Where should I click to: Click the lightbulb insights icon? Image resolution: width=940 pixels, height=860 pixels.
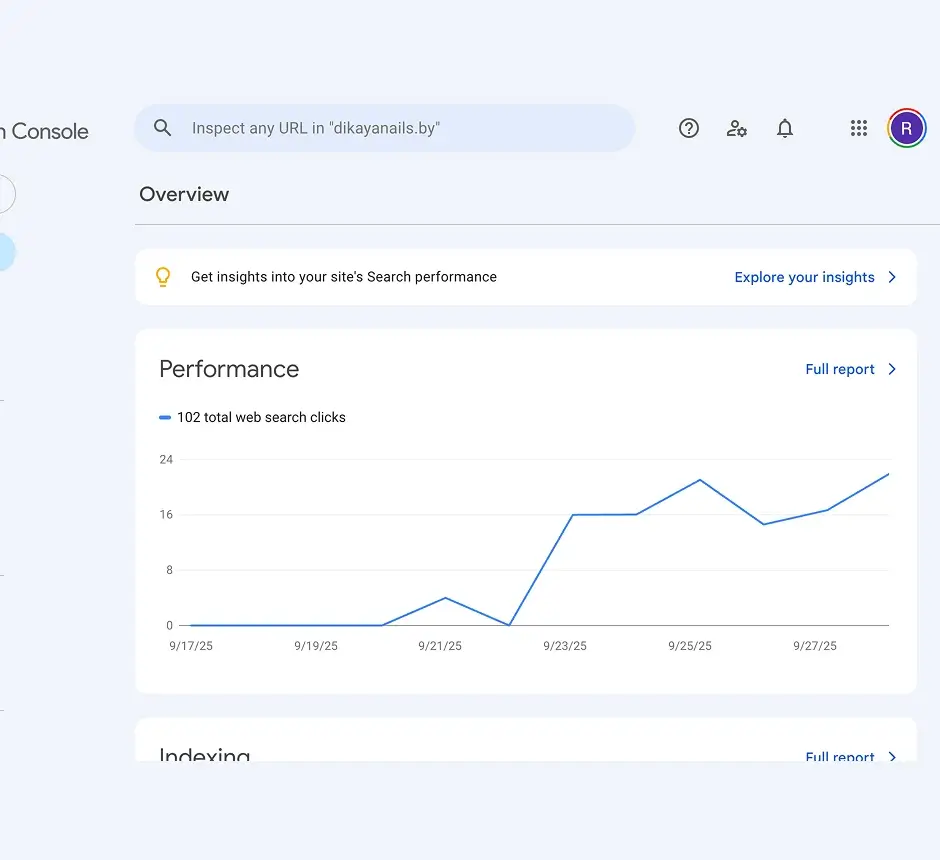pos(163,277)
